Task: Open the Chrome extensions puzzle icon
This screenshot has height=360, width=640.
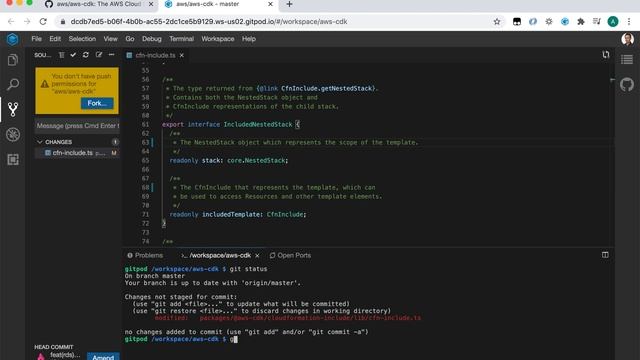Action: point(581,22)
